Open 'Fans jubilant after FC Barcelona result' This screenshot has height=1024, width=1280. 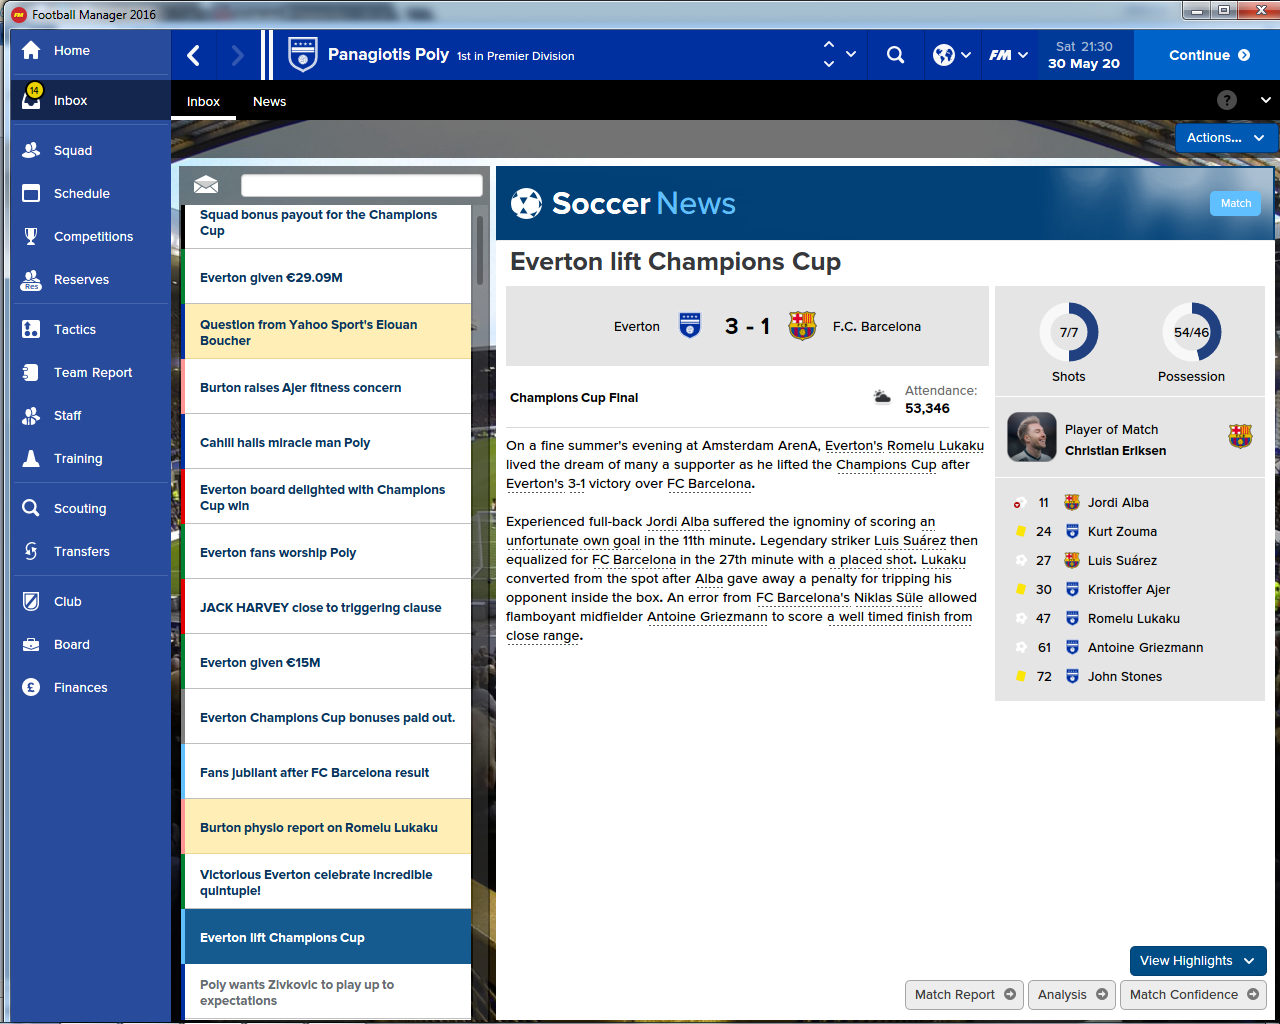[326, 772]
